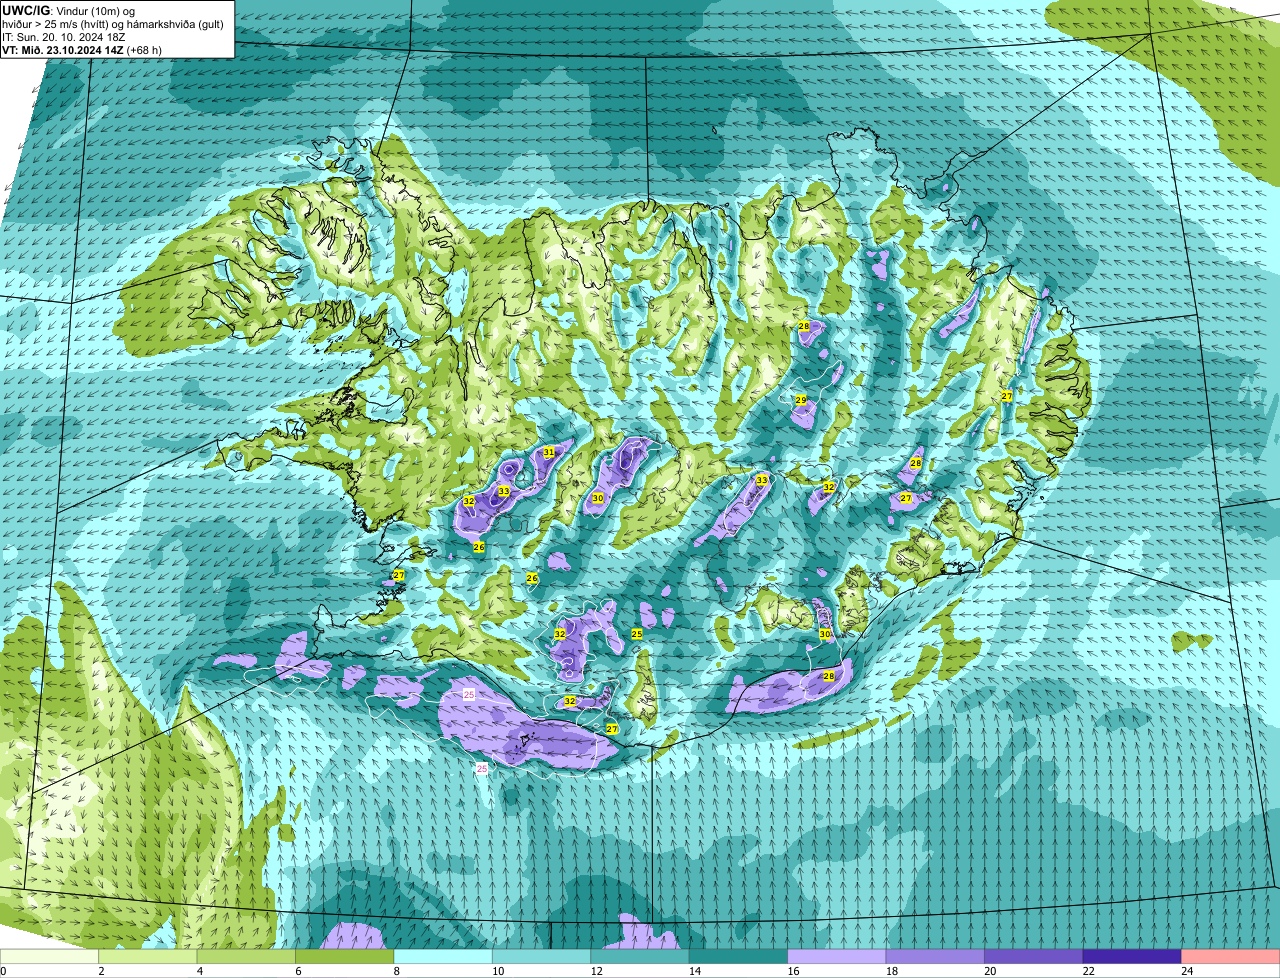Viewport: 1280px width, 978px height.
Task: Click the 10–12 m/s legend color swatch
Action: click(542, 956)
